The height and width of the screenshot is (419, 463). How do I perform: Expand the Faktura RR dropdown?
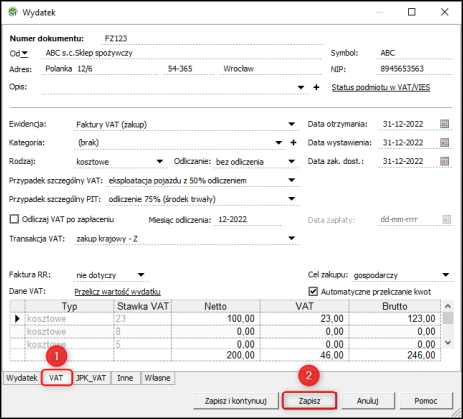click(141, 275)
